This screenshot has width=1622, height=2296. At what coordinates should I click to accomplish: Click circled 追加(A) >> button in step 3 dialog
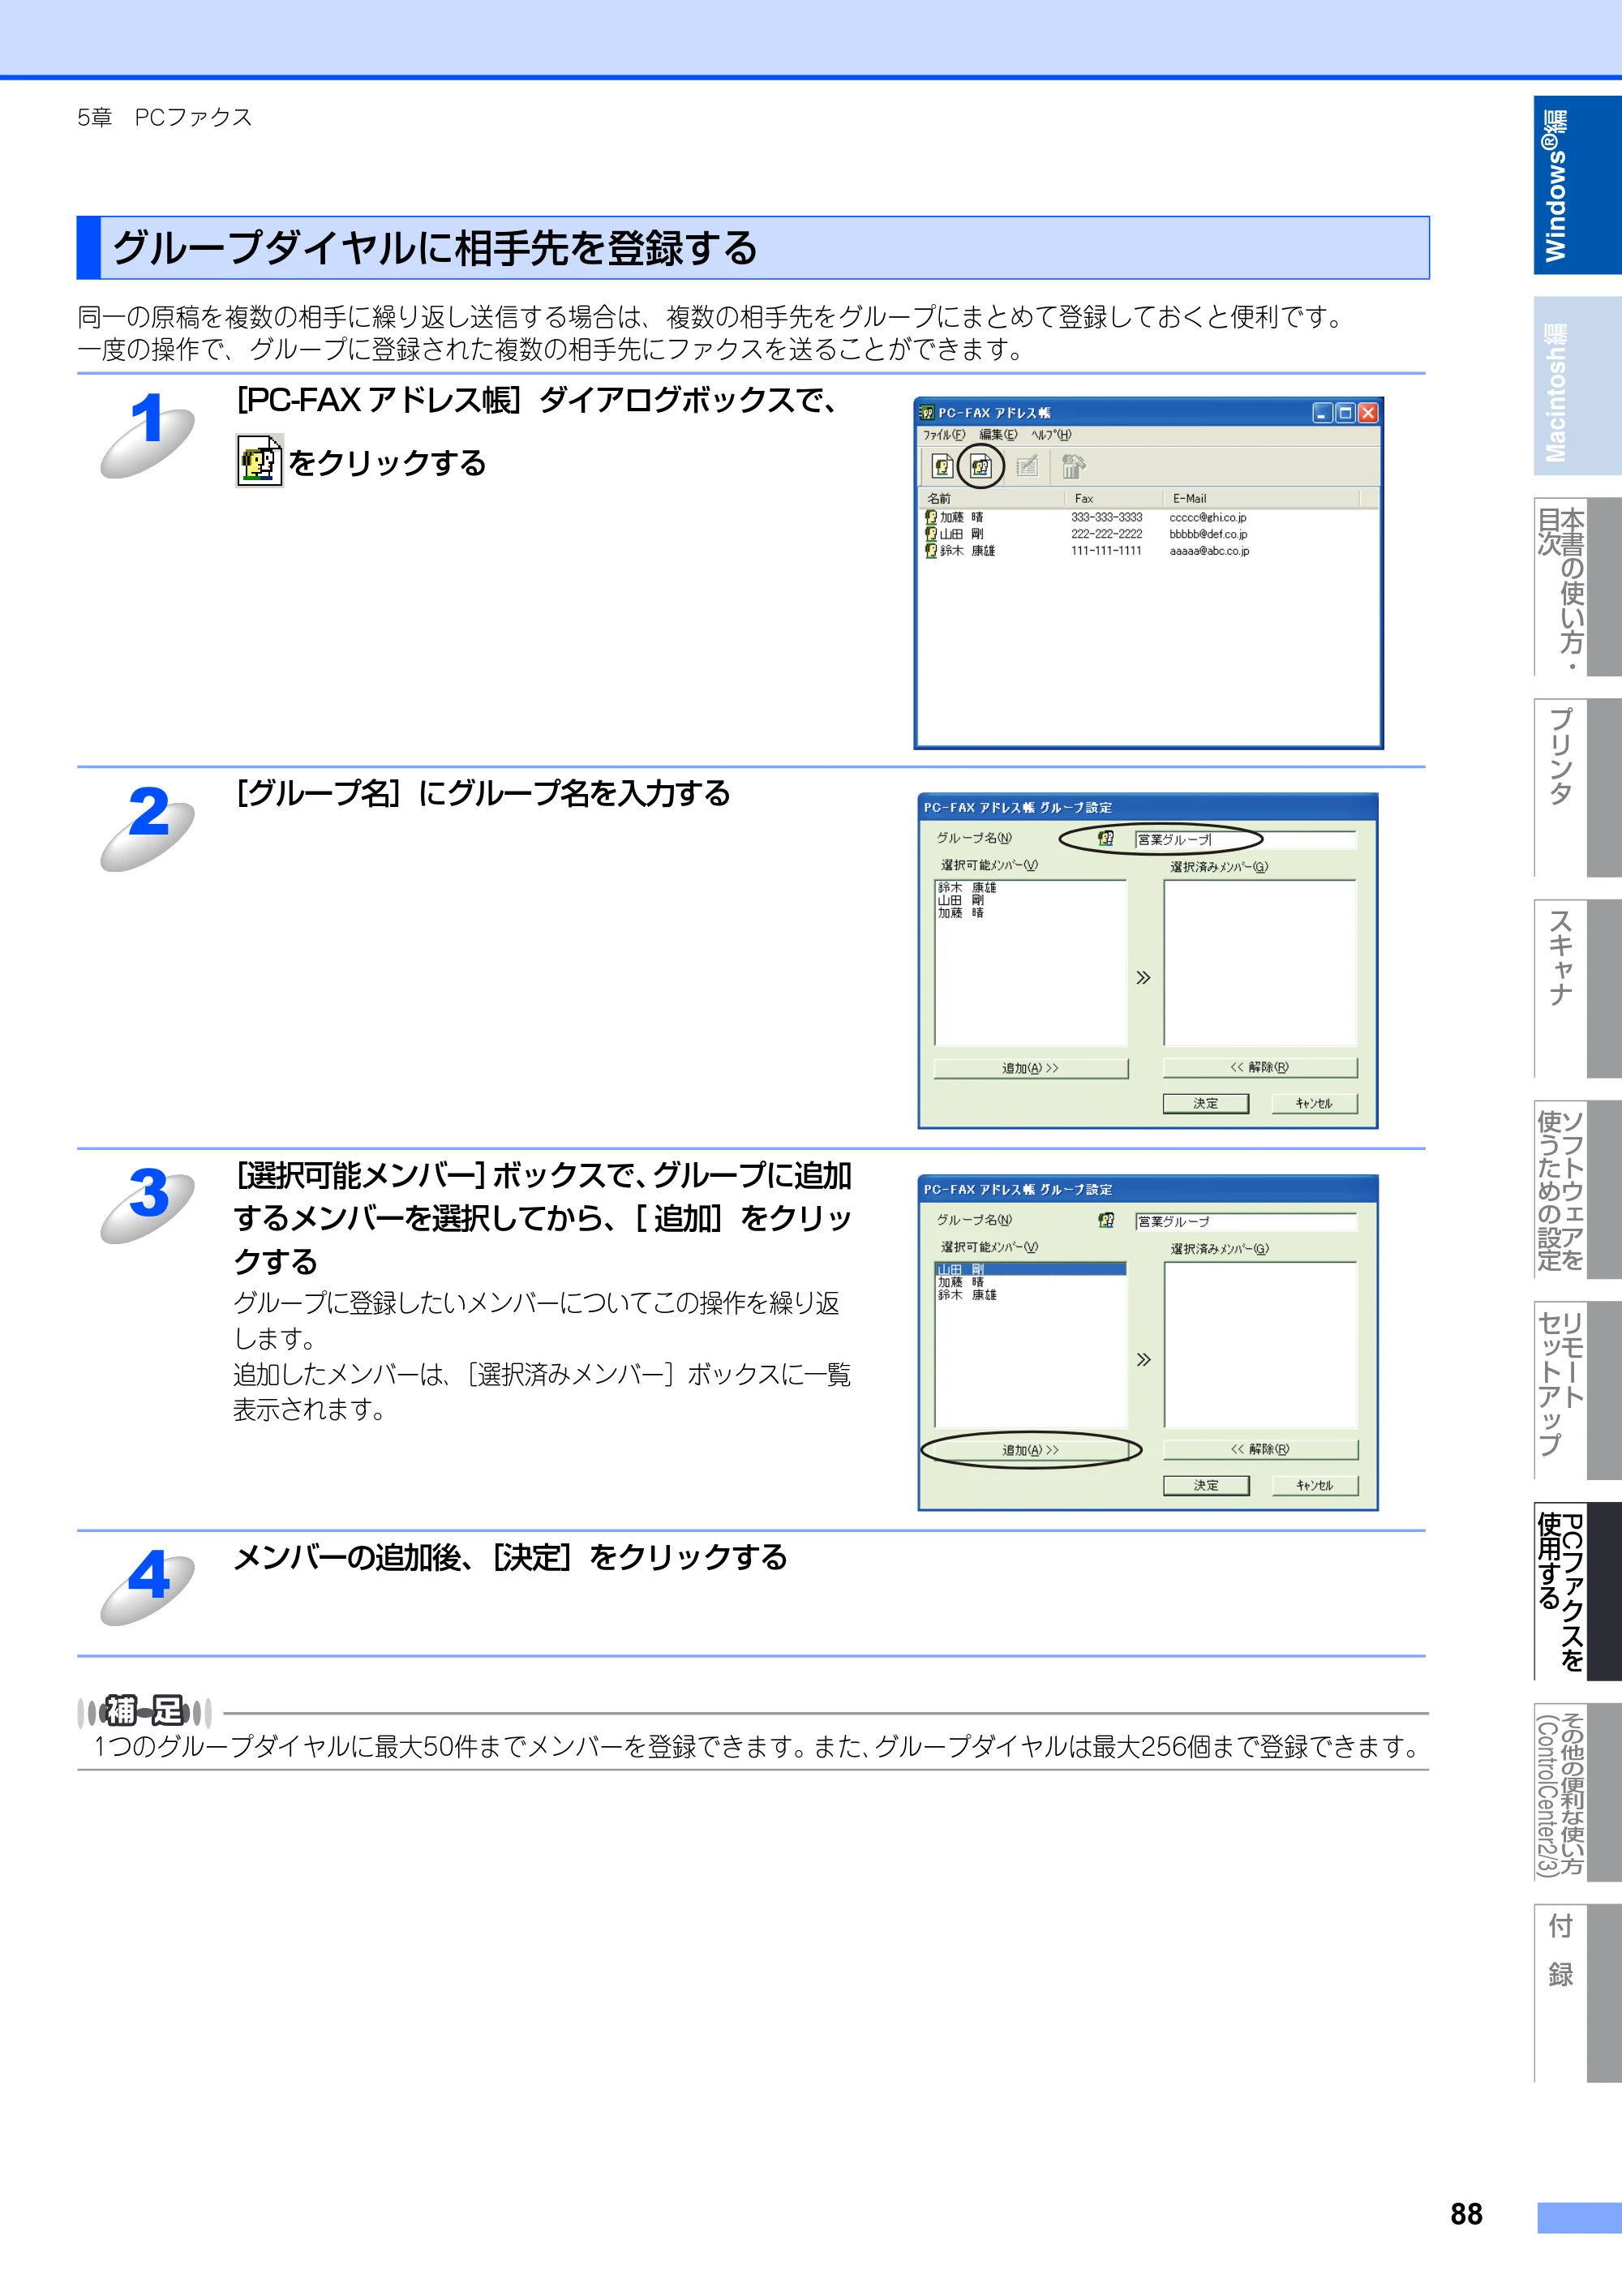1031,1450
